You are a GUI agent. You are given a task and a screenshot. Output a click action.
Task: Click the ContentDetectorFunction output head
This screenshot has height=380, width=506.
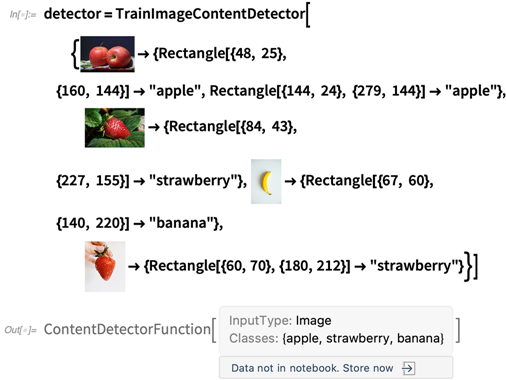(x=127, y=329)
